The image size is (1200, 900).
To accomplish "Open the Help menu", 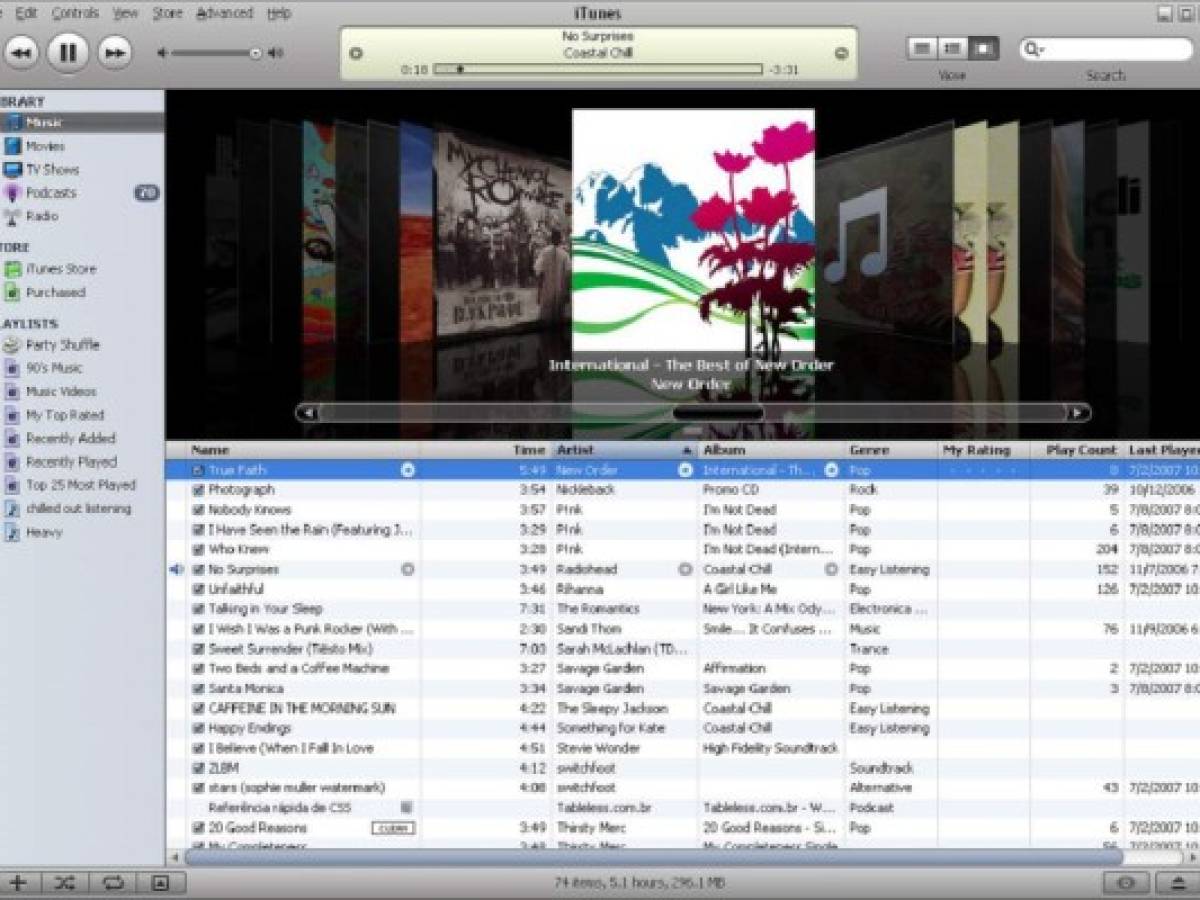I will (279, 13).
